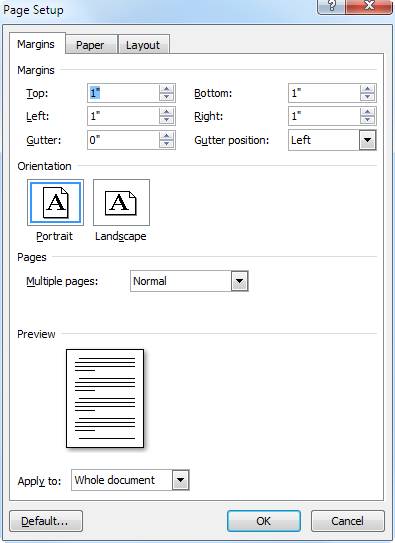This screenshot has width=395, height=543.
Task: Switch to the Layout tab
Action: (143, 45)
